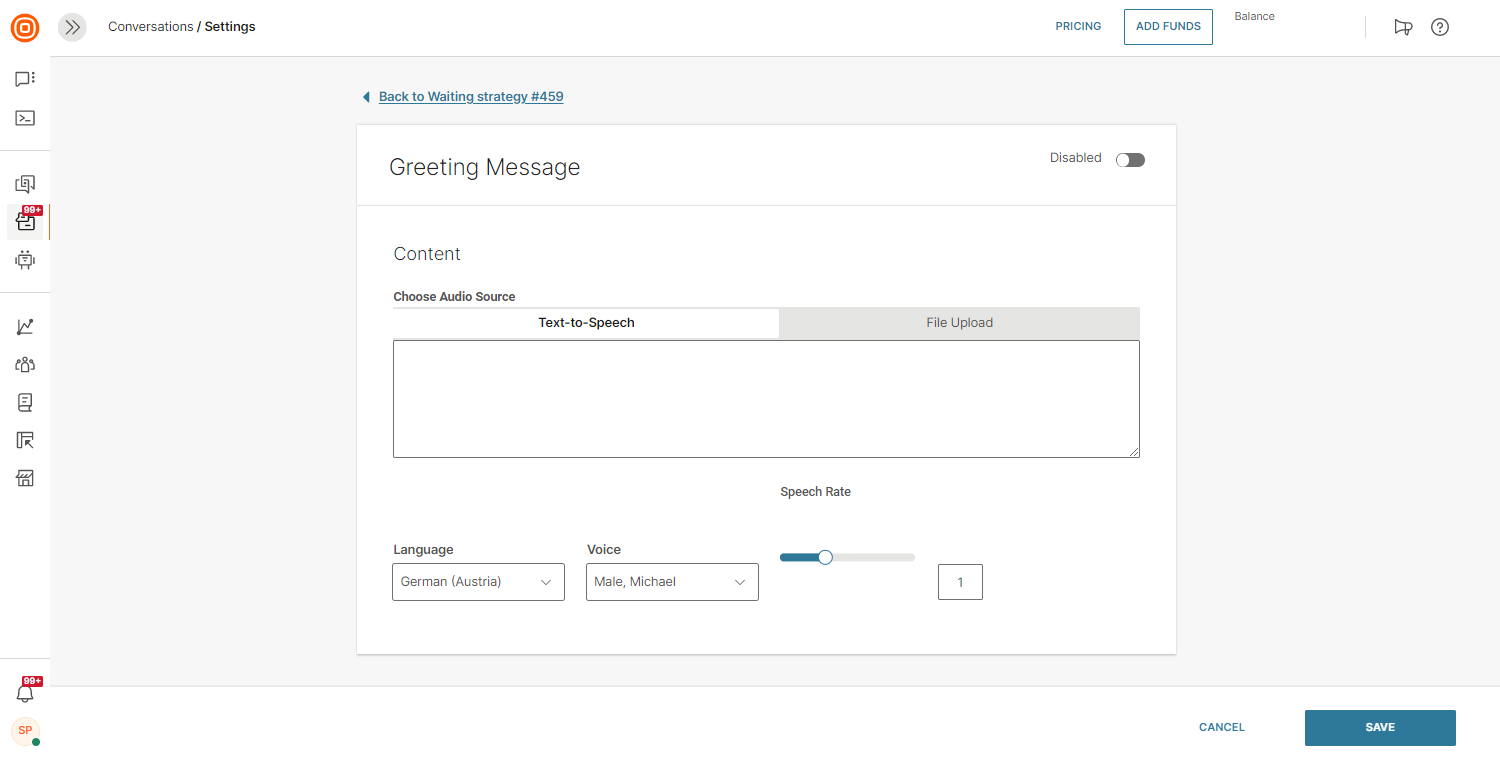Click the megaphone announcements icon

[x=1403, y=28]
